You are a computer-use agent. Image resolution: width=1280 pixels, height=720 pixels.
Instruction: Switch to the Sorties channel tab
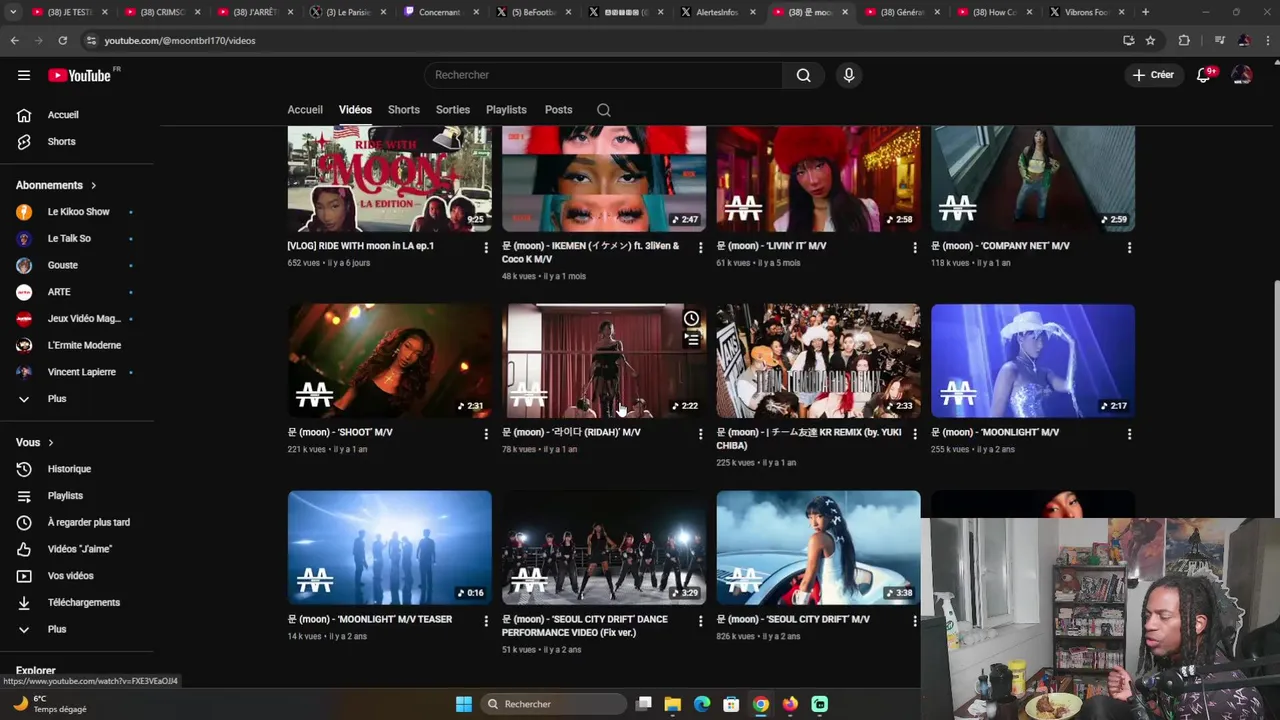click(x=453, y=110)
